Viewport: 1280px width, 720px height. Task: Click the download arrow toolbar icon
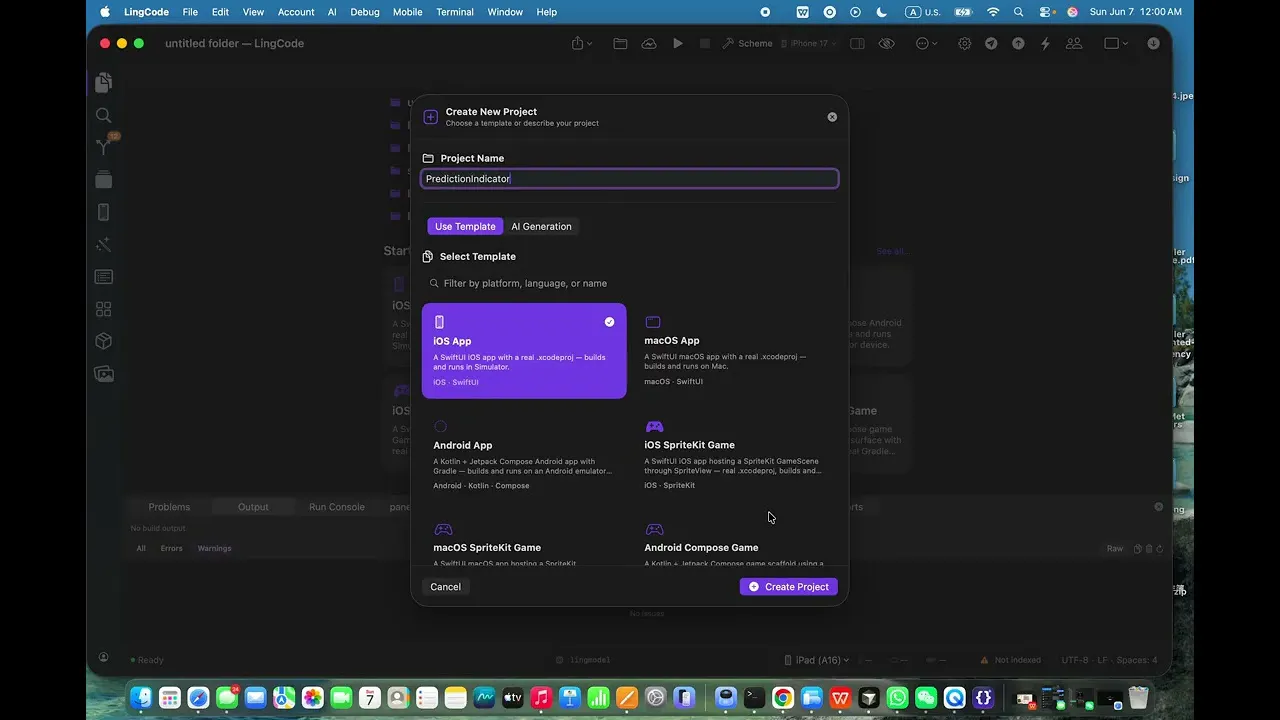point(1153,43)
